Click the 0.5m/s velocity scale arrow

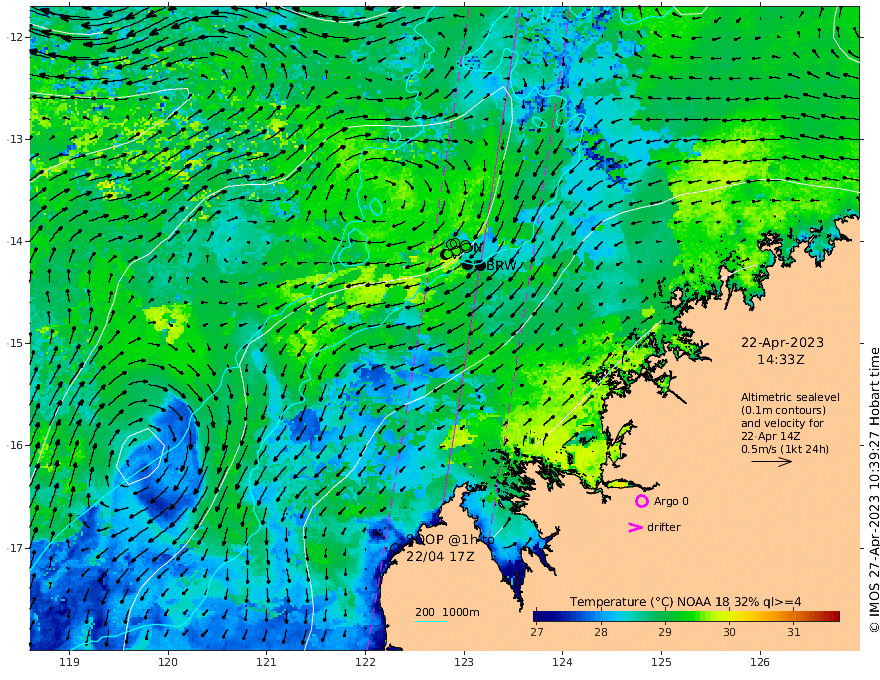point(772,462)
